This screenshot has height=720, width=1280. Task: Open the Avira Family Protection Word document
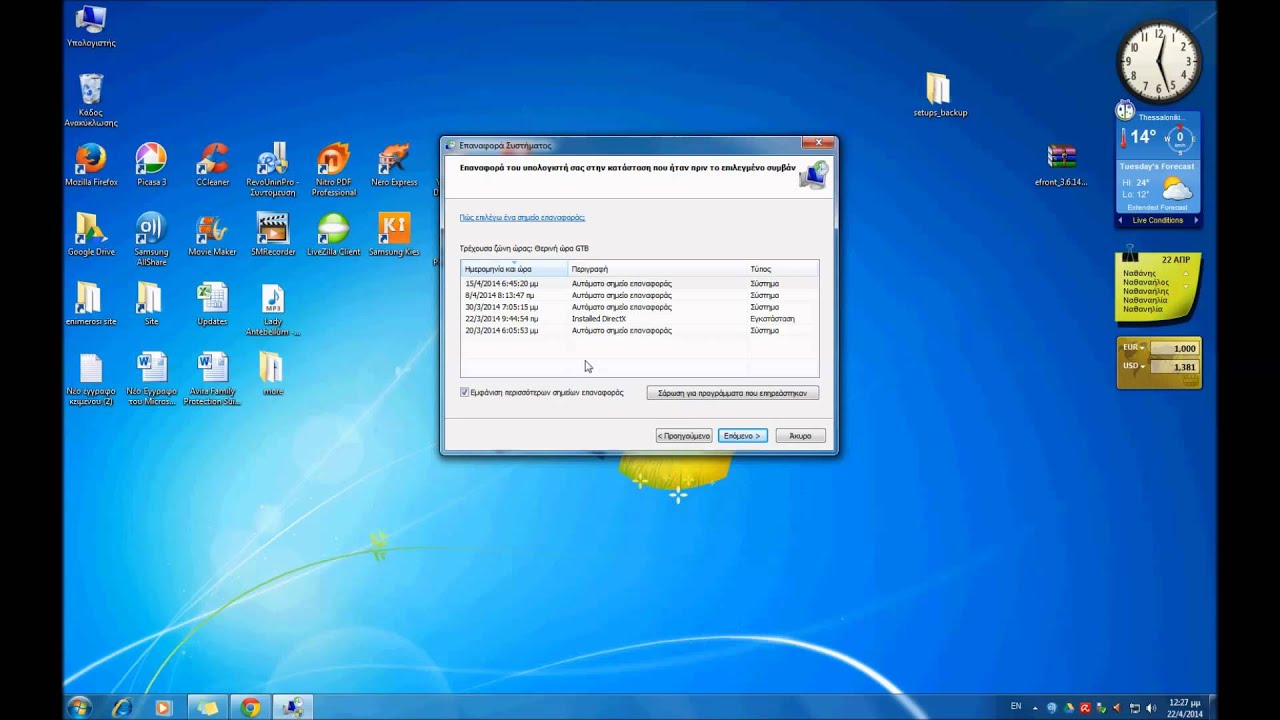(x=212, y=380)
